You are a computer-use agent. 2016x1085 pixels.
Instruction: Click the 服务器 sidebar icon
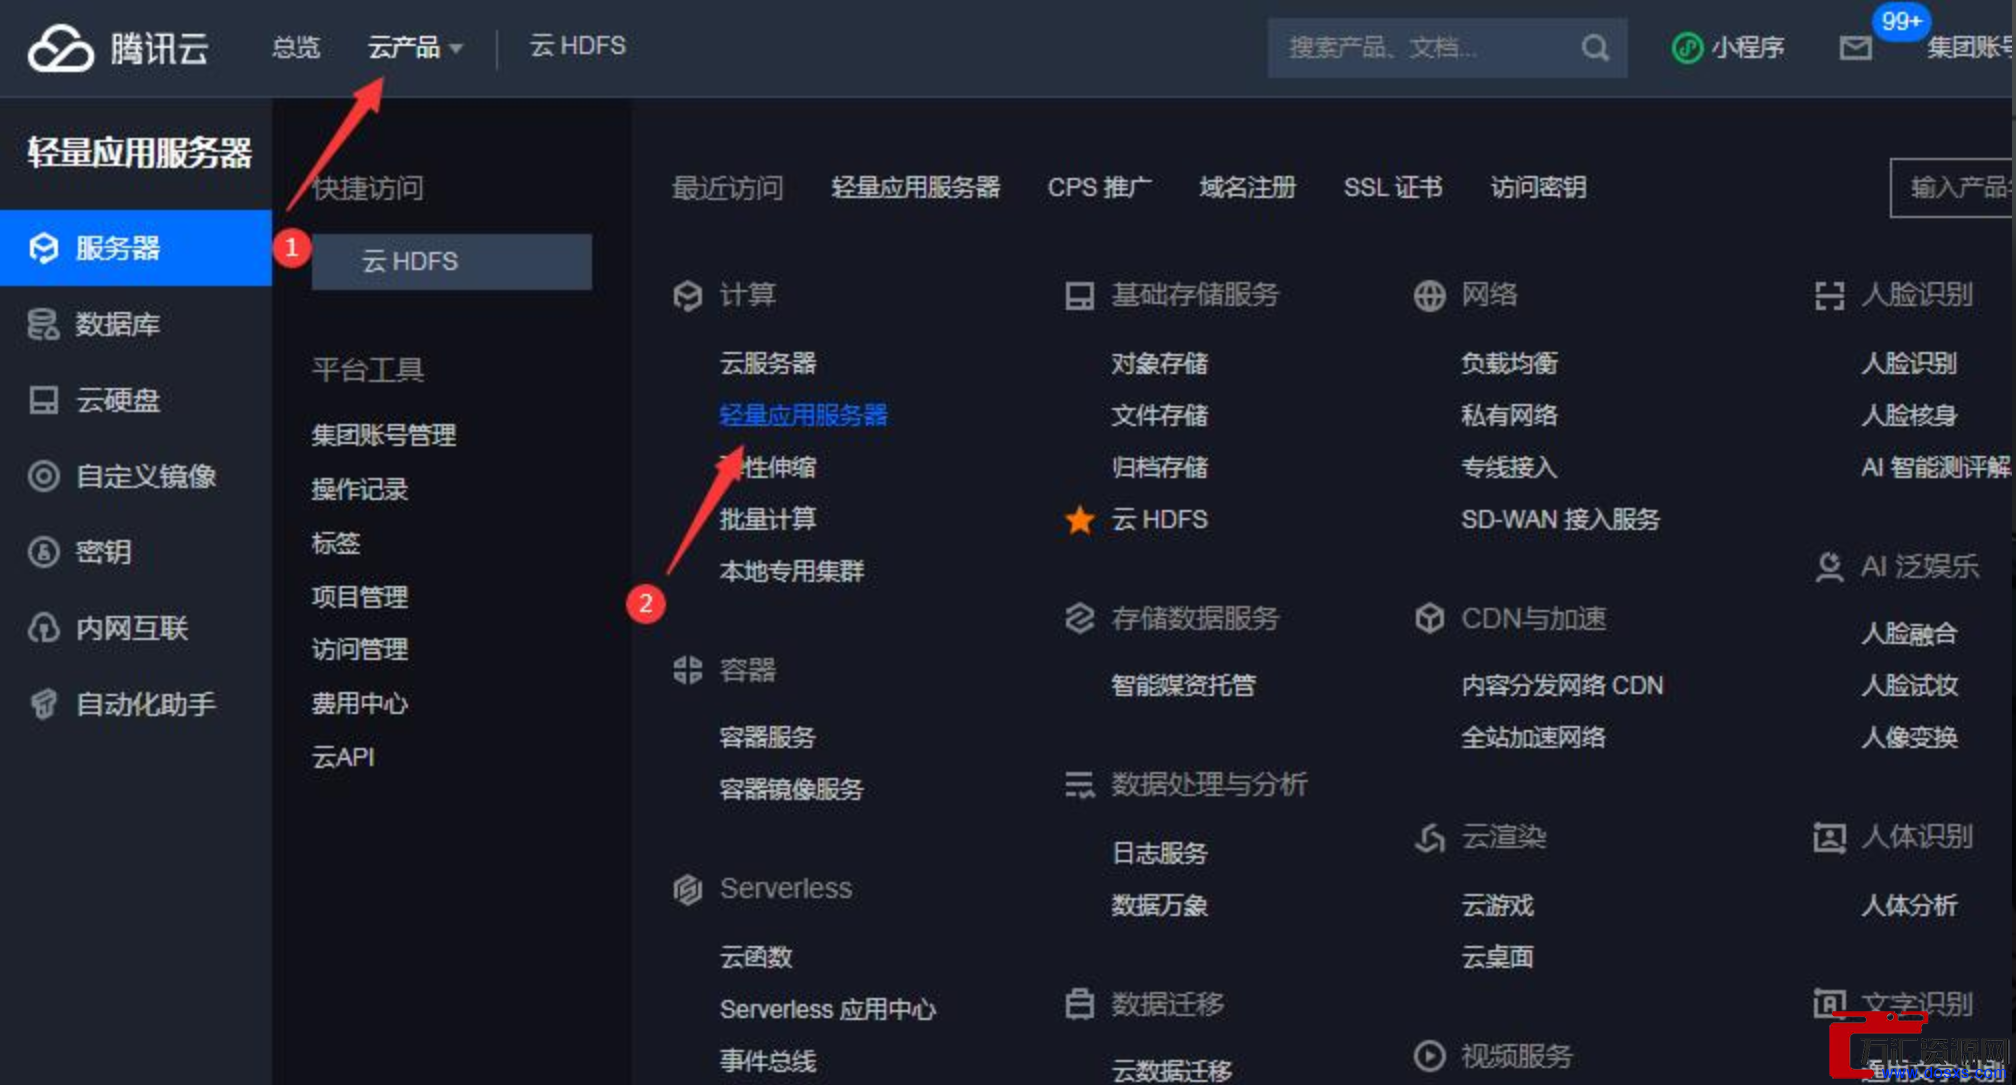click(x=43, y=248)
